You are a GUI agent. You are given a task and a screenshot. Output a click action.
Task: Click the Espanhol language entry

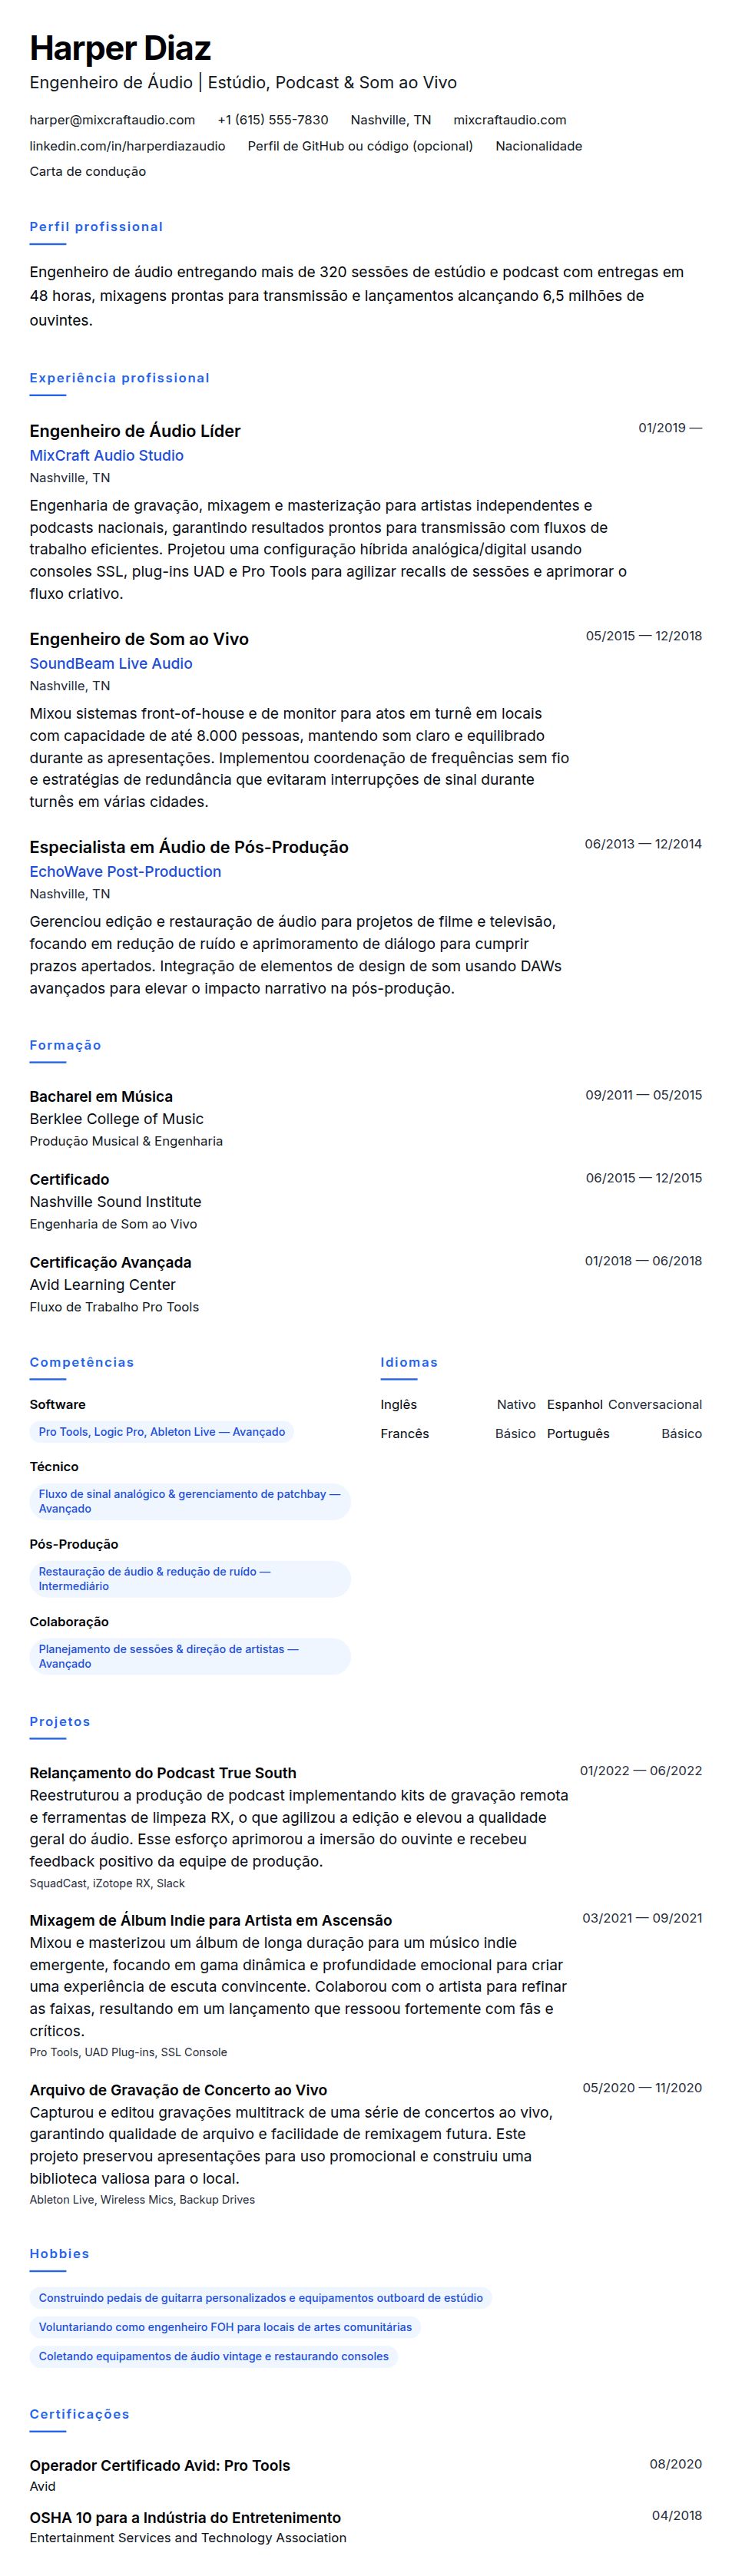point(624,1405)
